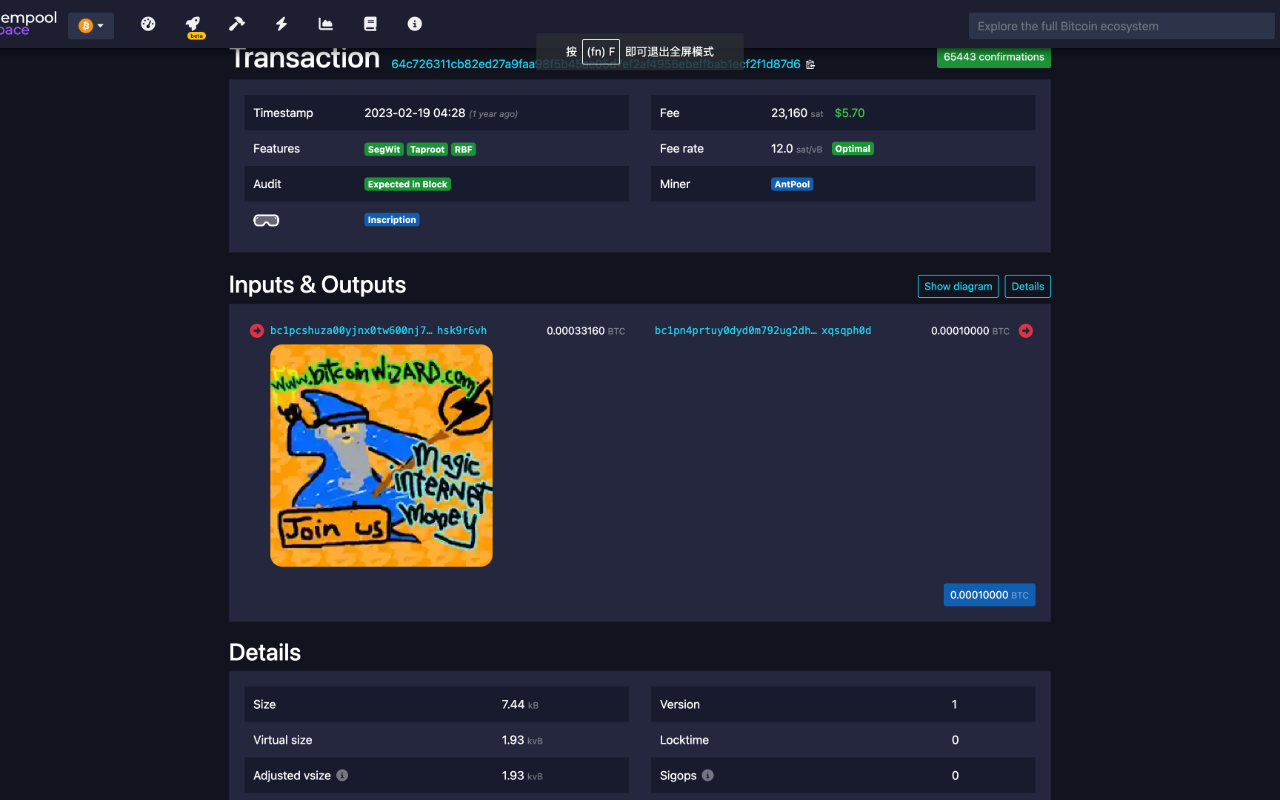Open the Bitcoin Wizard inscription image
The height and width of the screenshot is (800, 1280).
coord(381,456)
